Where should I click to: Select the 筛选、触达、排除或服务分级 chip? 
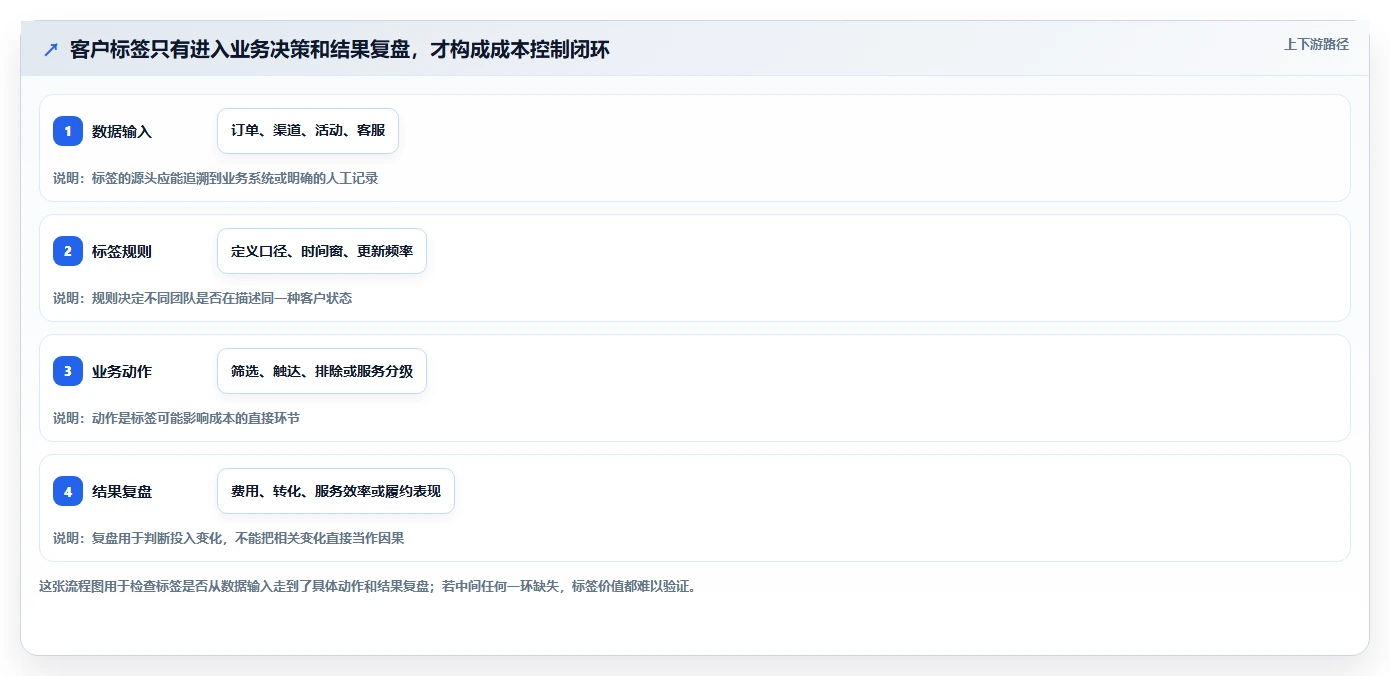tap(322, 371)
